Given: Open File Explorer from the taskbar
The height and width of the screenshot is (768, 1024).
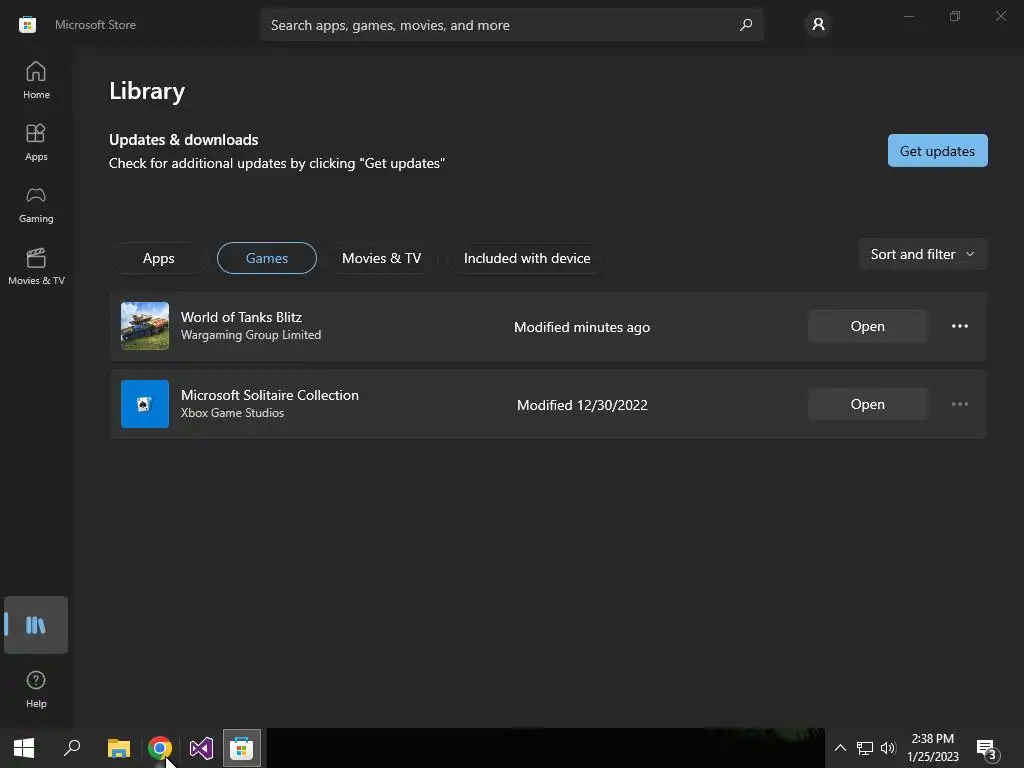Looking at the screenshot, I should 119,748.
